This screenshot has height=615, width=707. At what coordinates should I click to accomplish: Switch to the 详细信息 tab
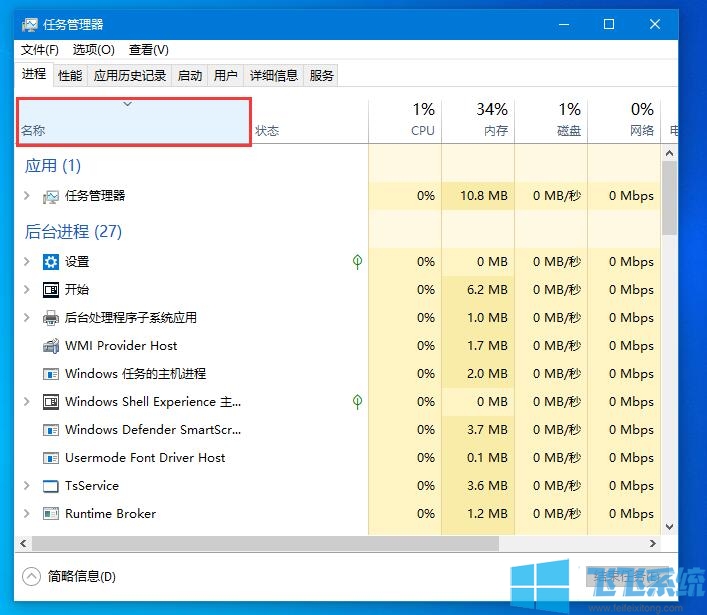click(x=274, y=75)
